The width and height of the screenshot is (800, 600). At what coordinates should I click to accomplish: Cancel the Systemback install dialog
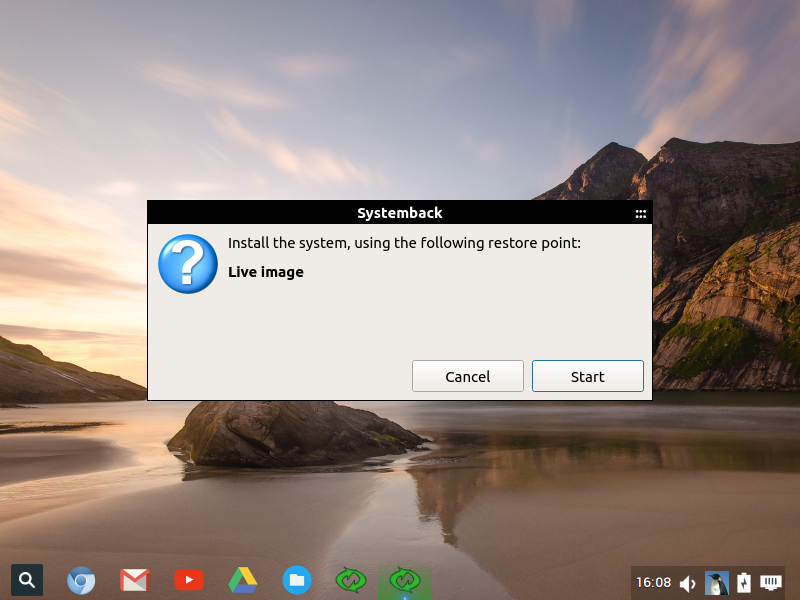(467, 376)
